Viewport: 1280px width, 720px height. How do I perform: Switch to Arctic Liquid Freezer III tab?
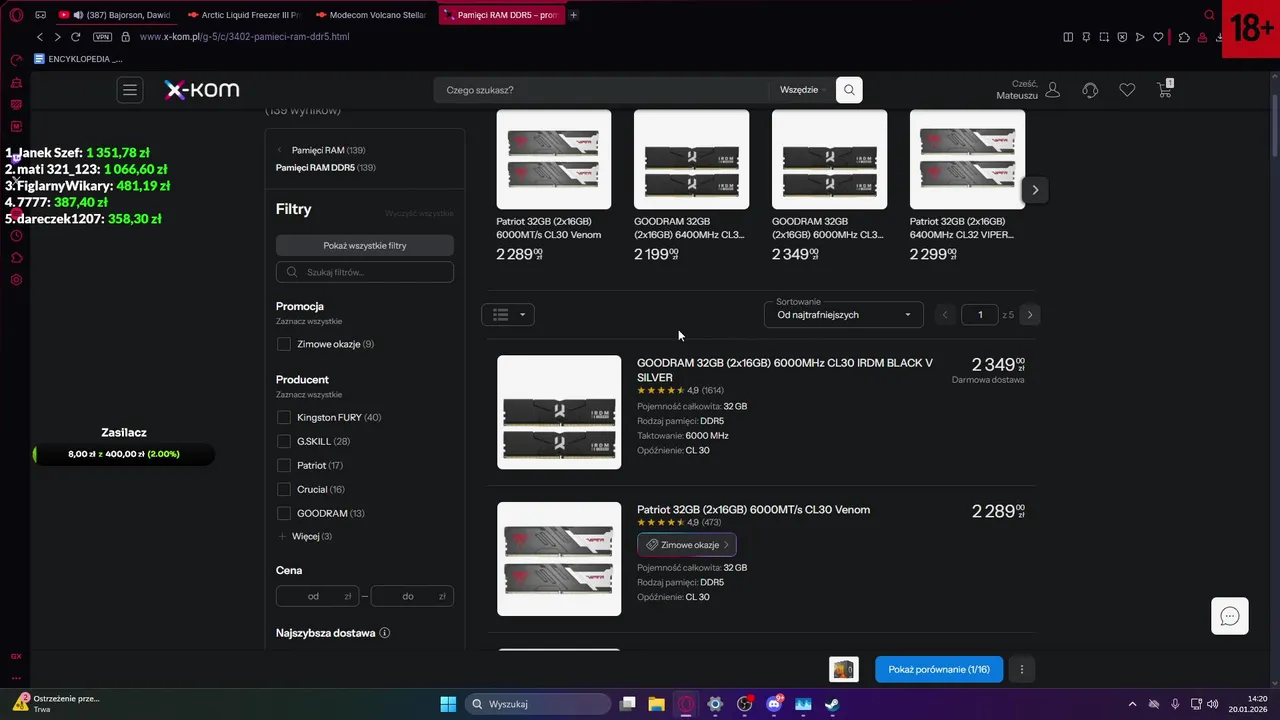point(243,15)
